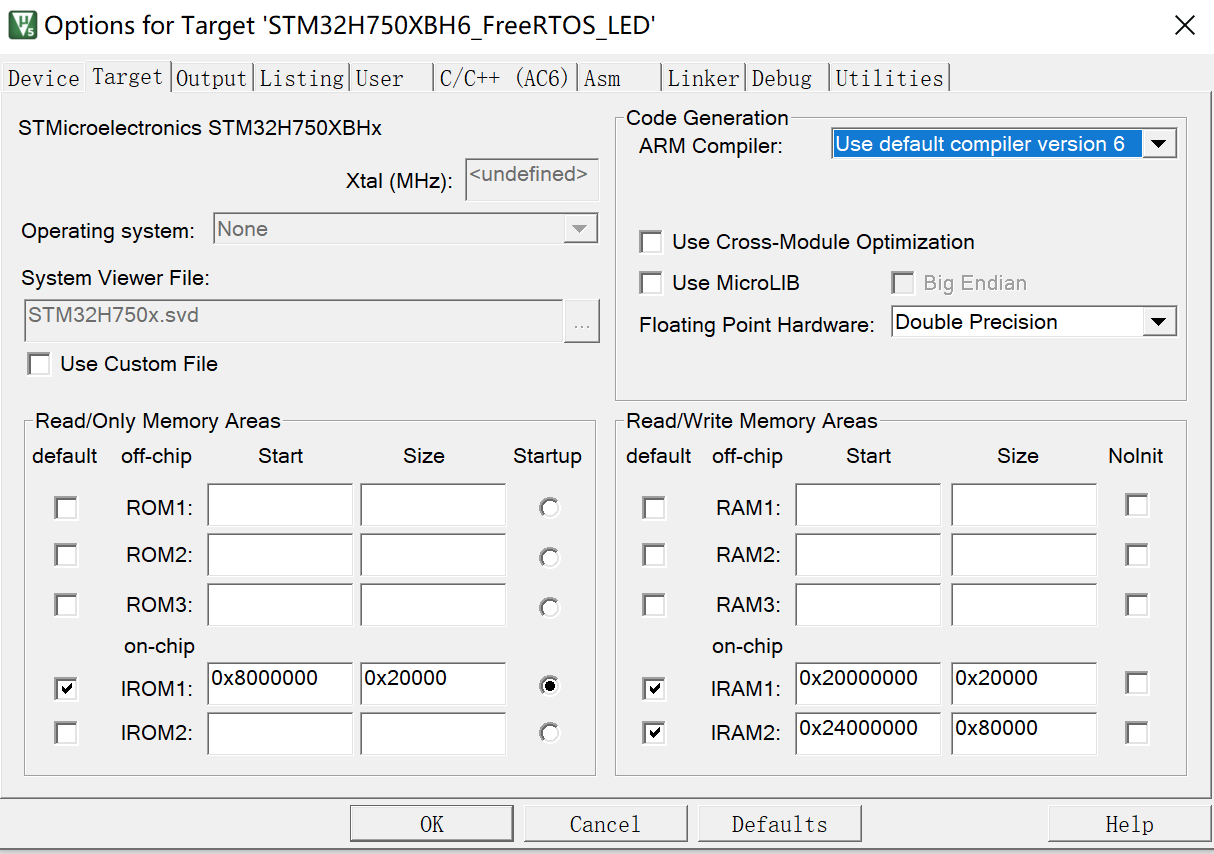The width and height of the screenshot is (1214, 854).
Task: Open Help for target options
Action: pos(1129,824)
